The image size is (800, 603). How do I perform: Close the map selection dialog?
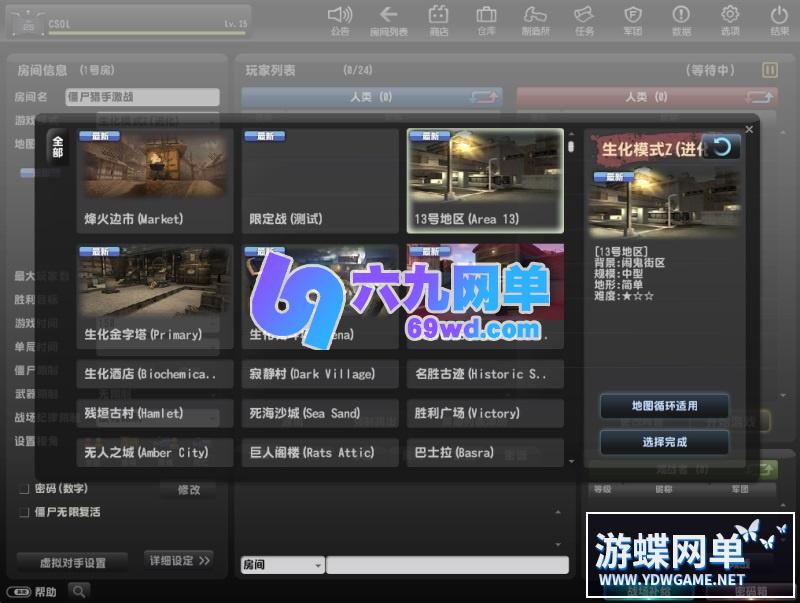tap(749, 130)
